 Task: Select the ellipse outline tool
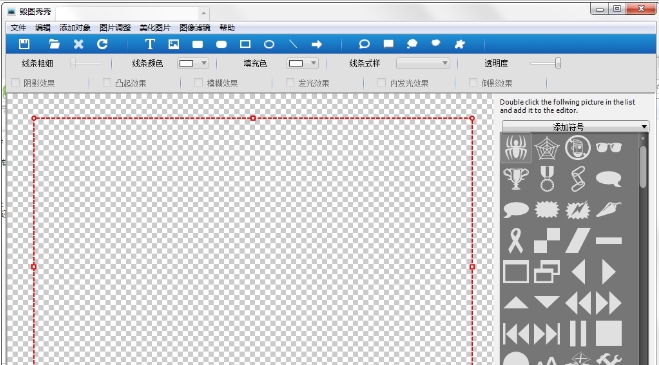(269, 44)
